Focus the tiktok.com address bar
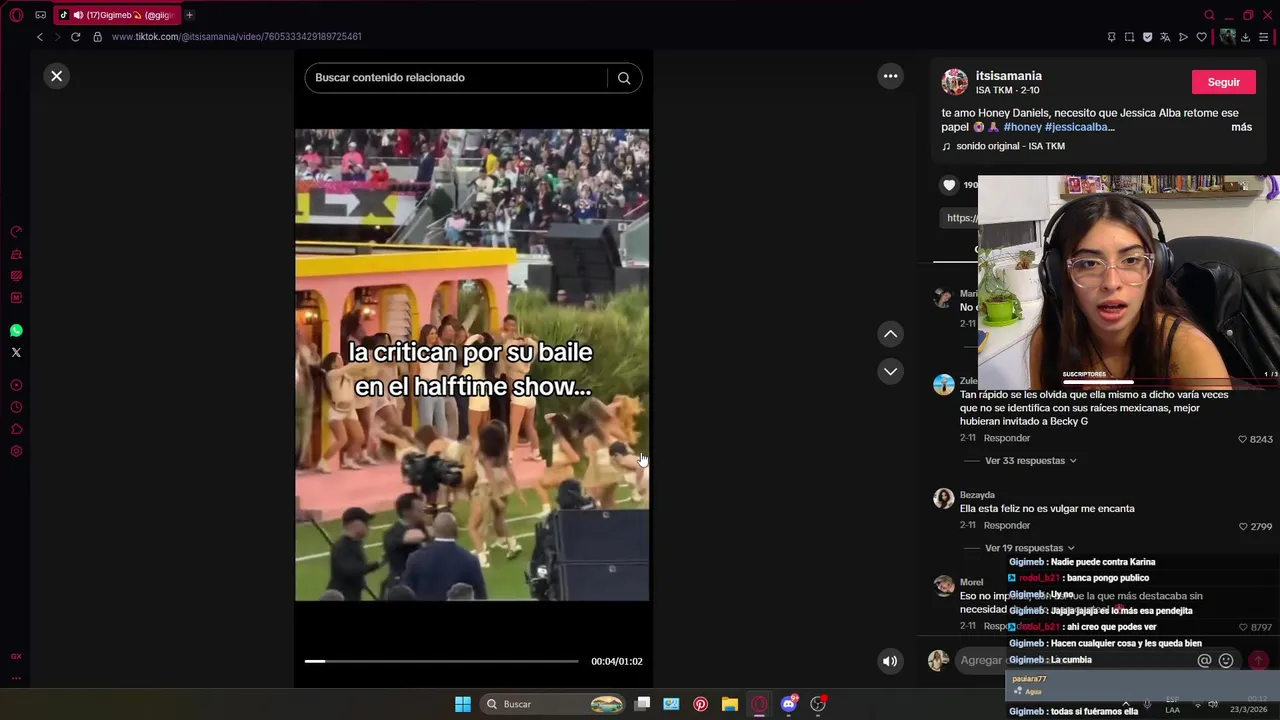 (237, 37)
